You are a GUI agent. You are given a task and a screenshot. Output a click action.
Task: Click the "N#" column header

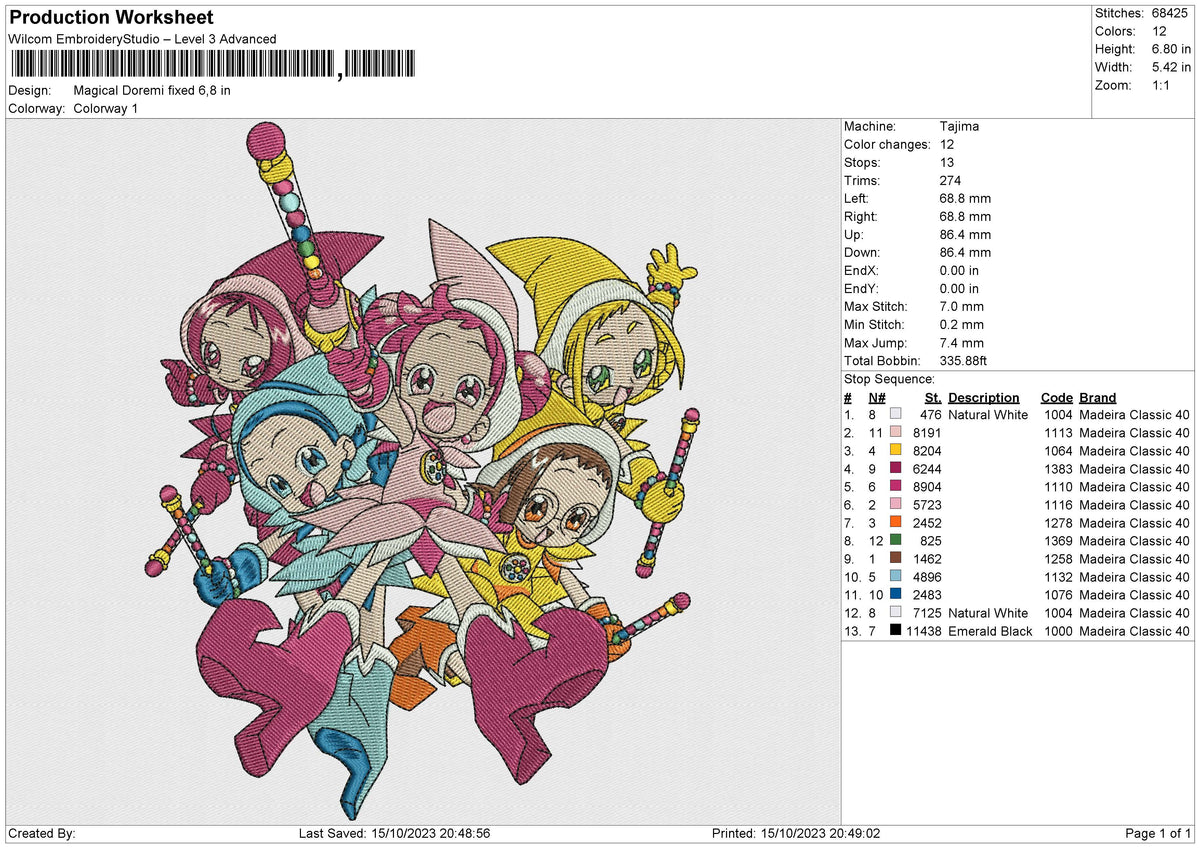point(875,397)
